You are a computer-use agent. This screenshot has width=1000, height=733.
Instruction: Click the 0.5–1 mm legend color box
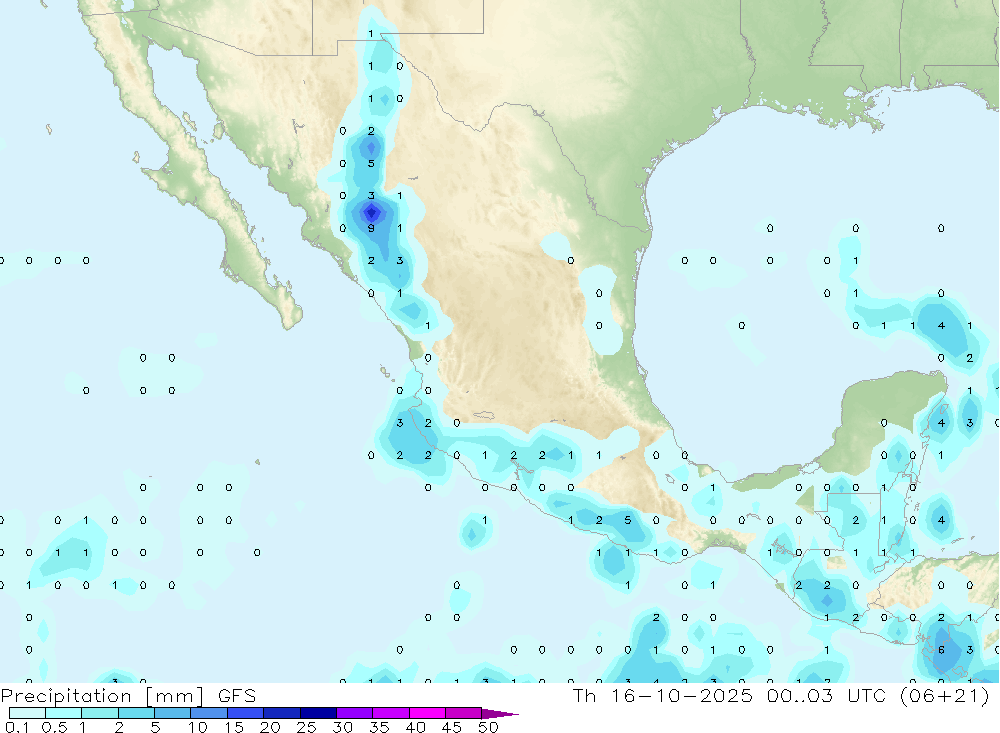pos(63,713)
